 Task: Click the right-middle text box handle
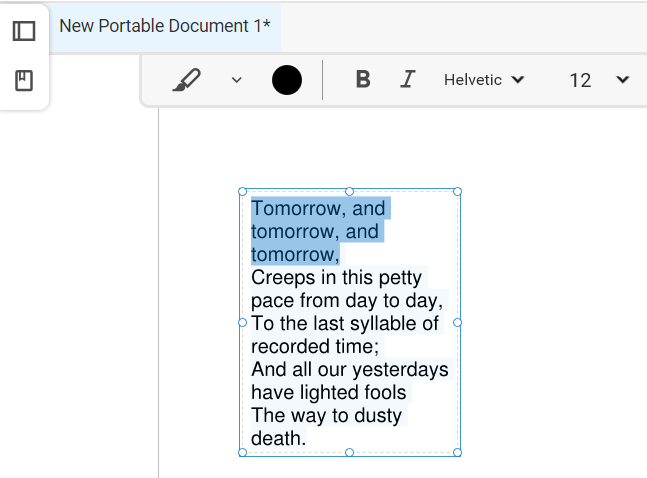point(457,322)
